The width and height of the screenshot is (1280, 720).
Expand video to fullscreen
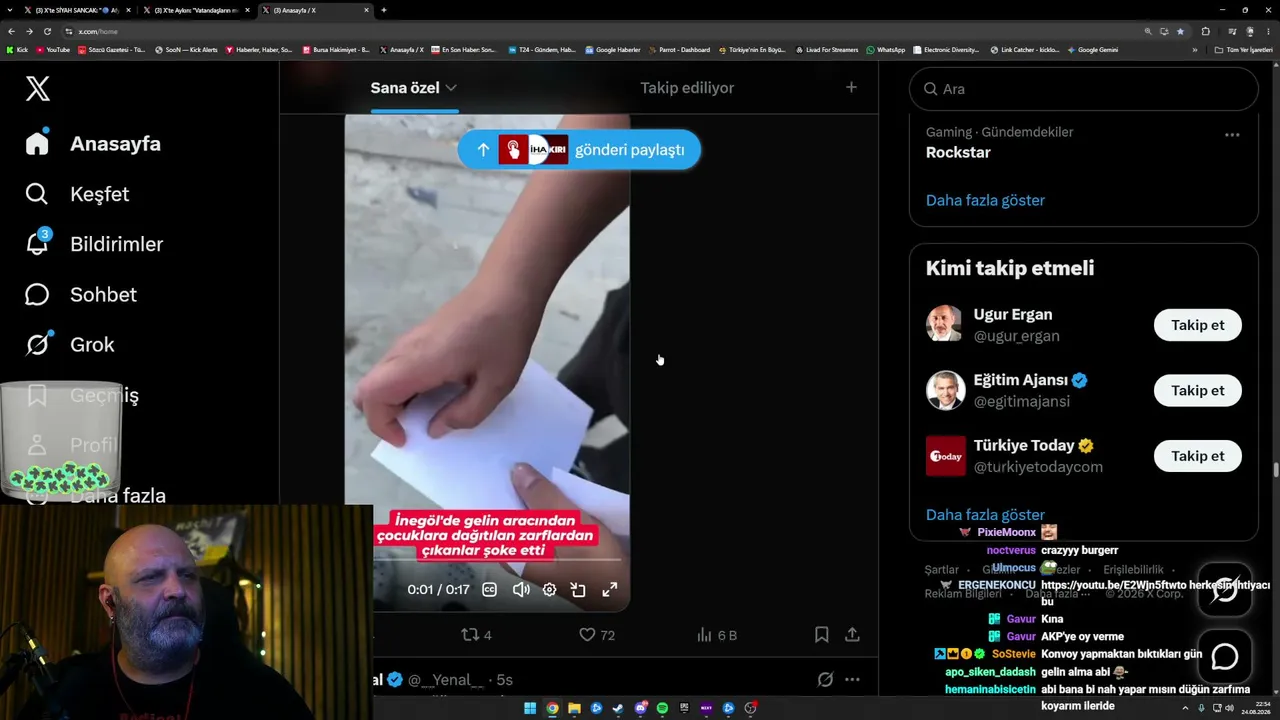[x=609, y=590]
